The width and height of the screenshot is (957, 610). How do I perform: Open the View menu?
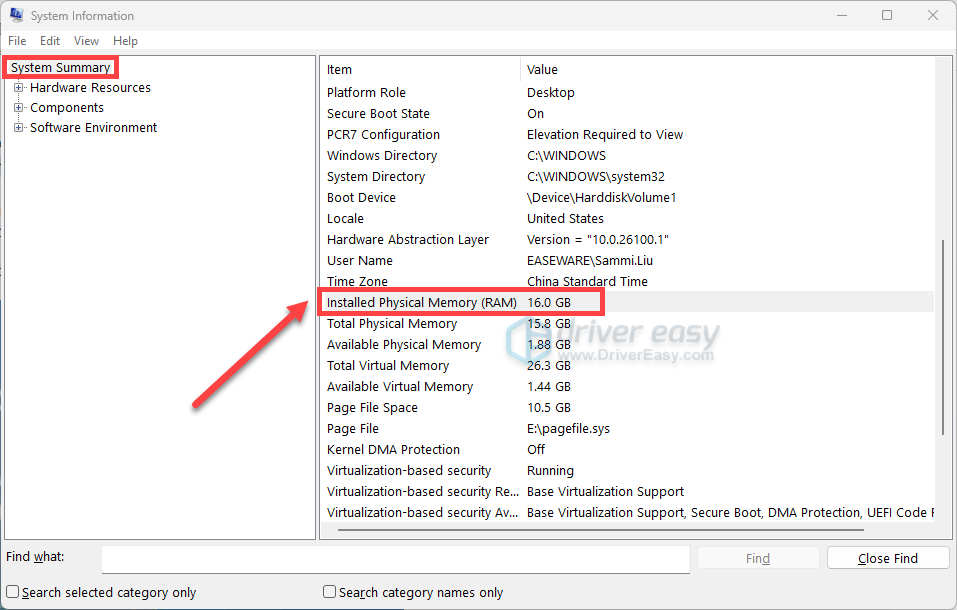87,41
